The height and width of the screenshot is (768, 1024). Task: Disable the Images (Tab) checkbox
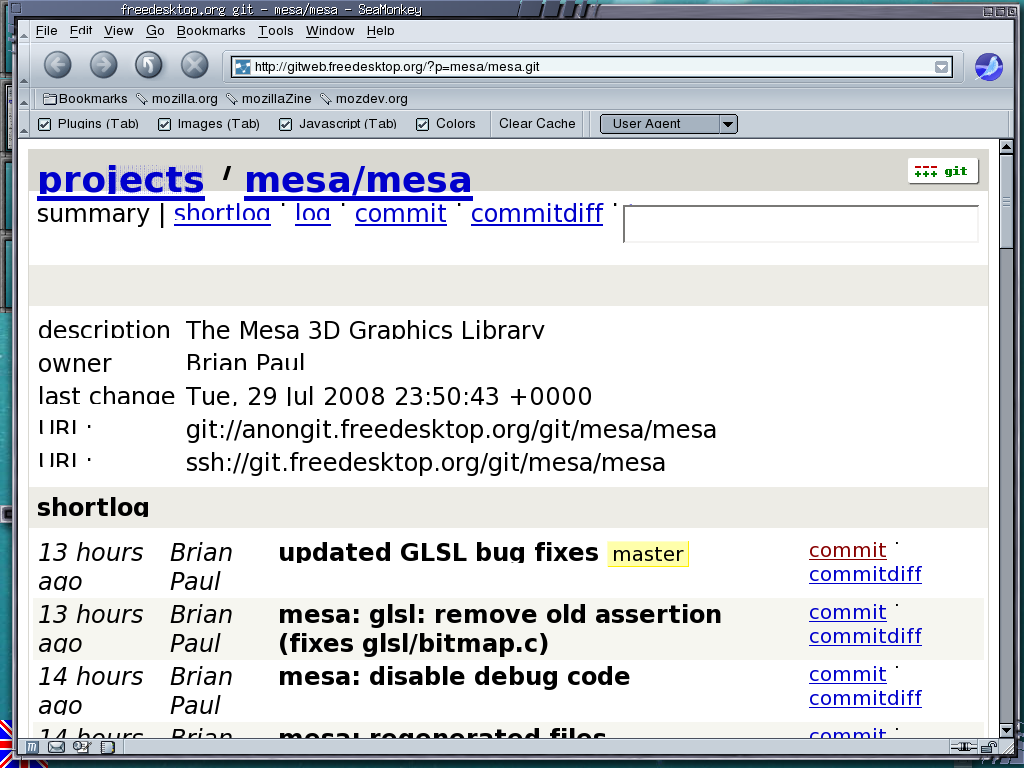[165, 124]
